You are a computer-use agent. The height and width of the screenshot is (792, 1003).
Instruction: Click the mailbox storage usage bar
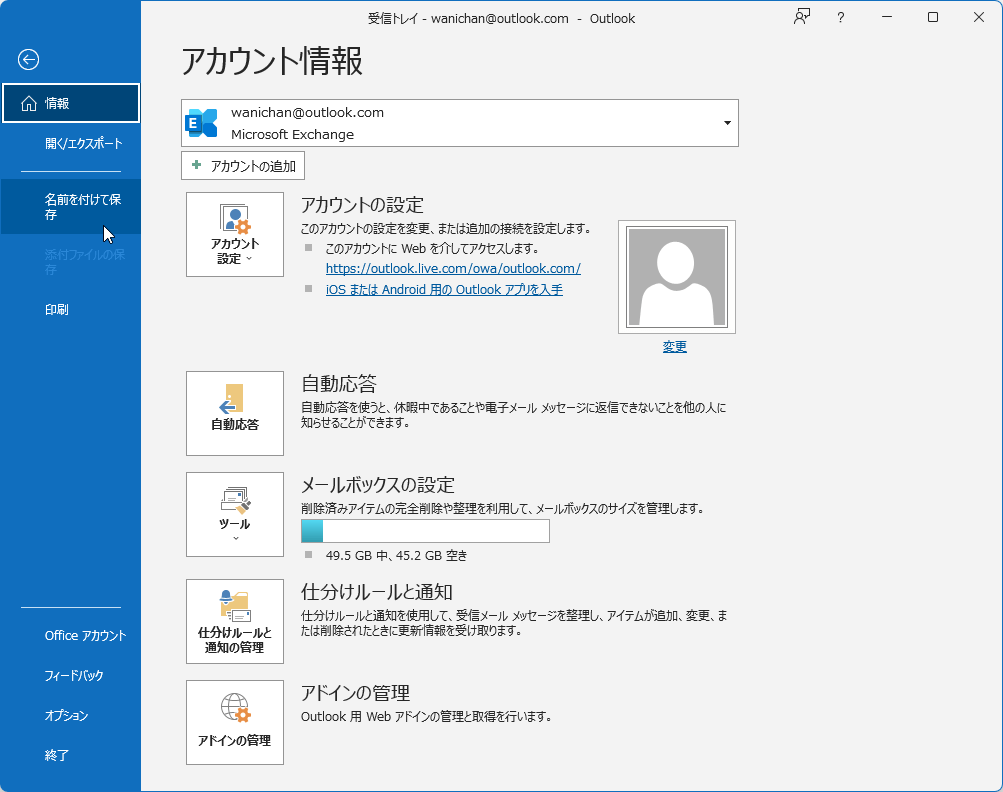point(425,531)
